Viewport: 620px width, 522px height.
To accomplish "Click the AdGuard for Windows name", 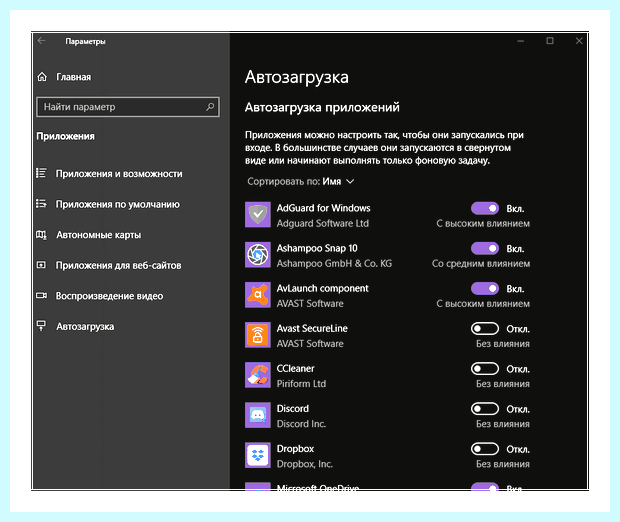I will pos(323,208).
